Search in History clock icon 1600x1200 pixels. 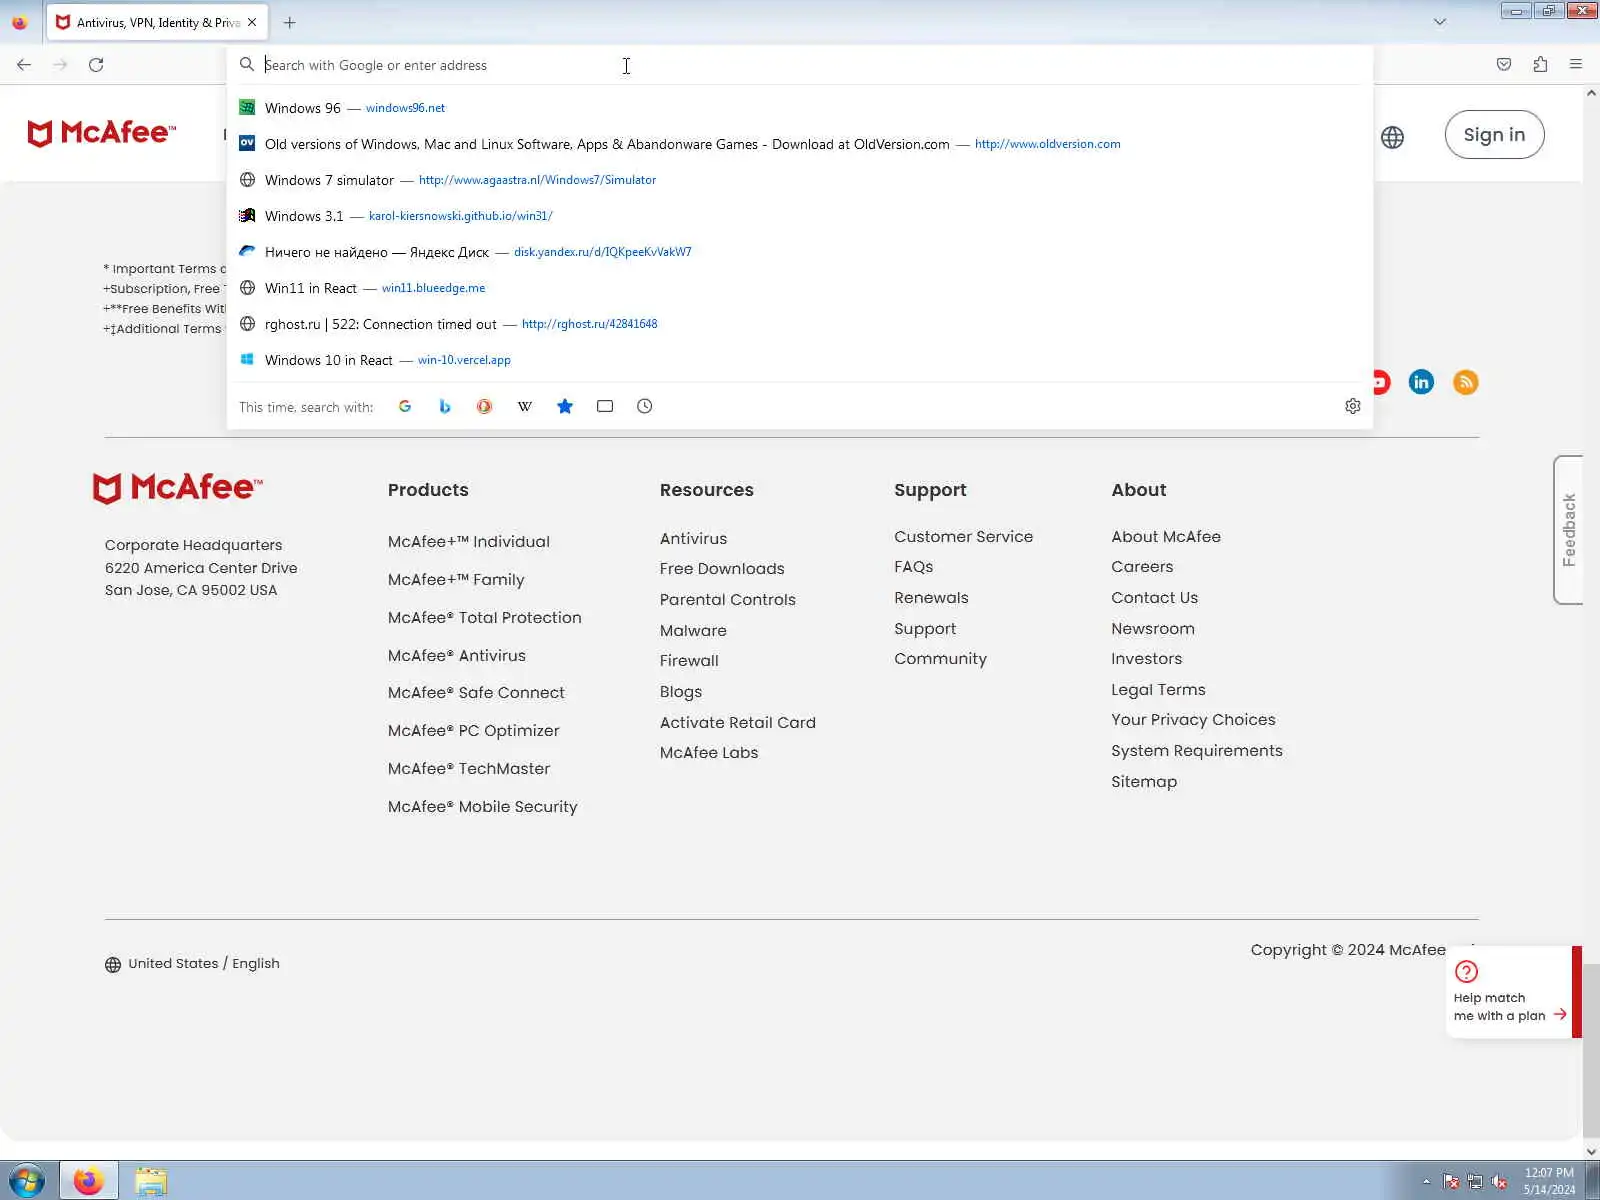(x=645, y=406)
